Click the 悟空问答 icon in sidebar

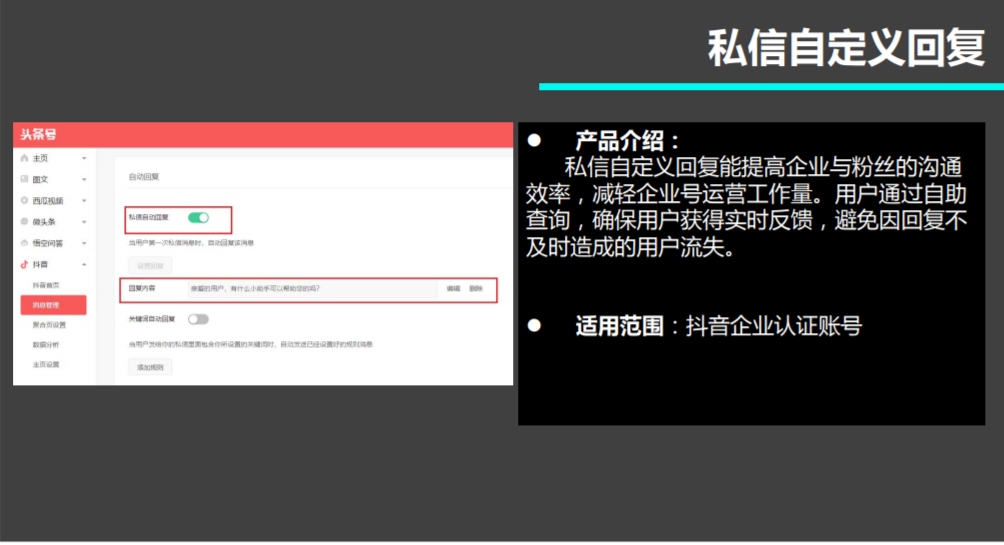[24, 243]
